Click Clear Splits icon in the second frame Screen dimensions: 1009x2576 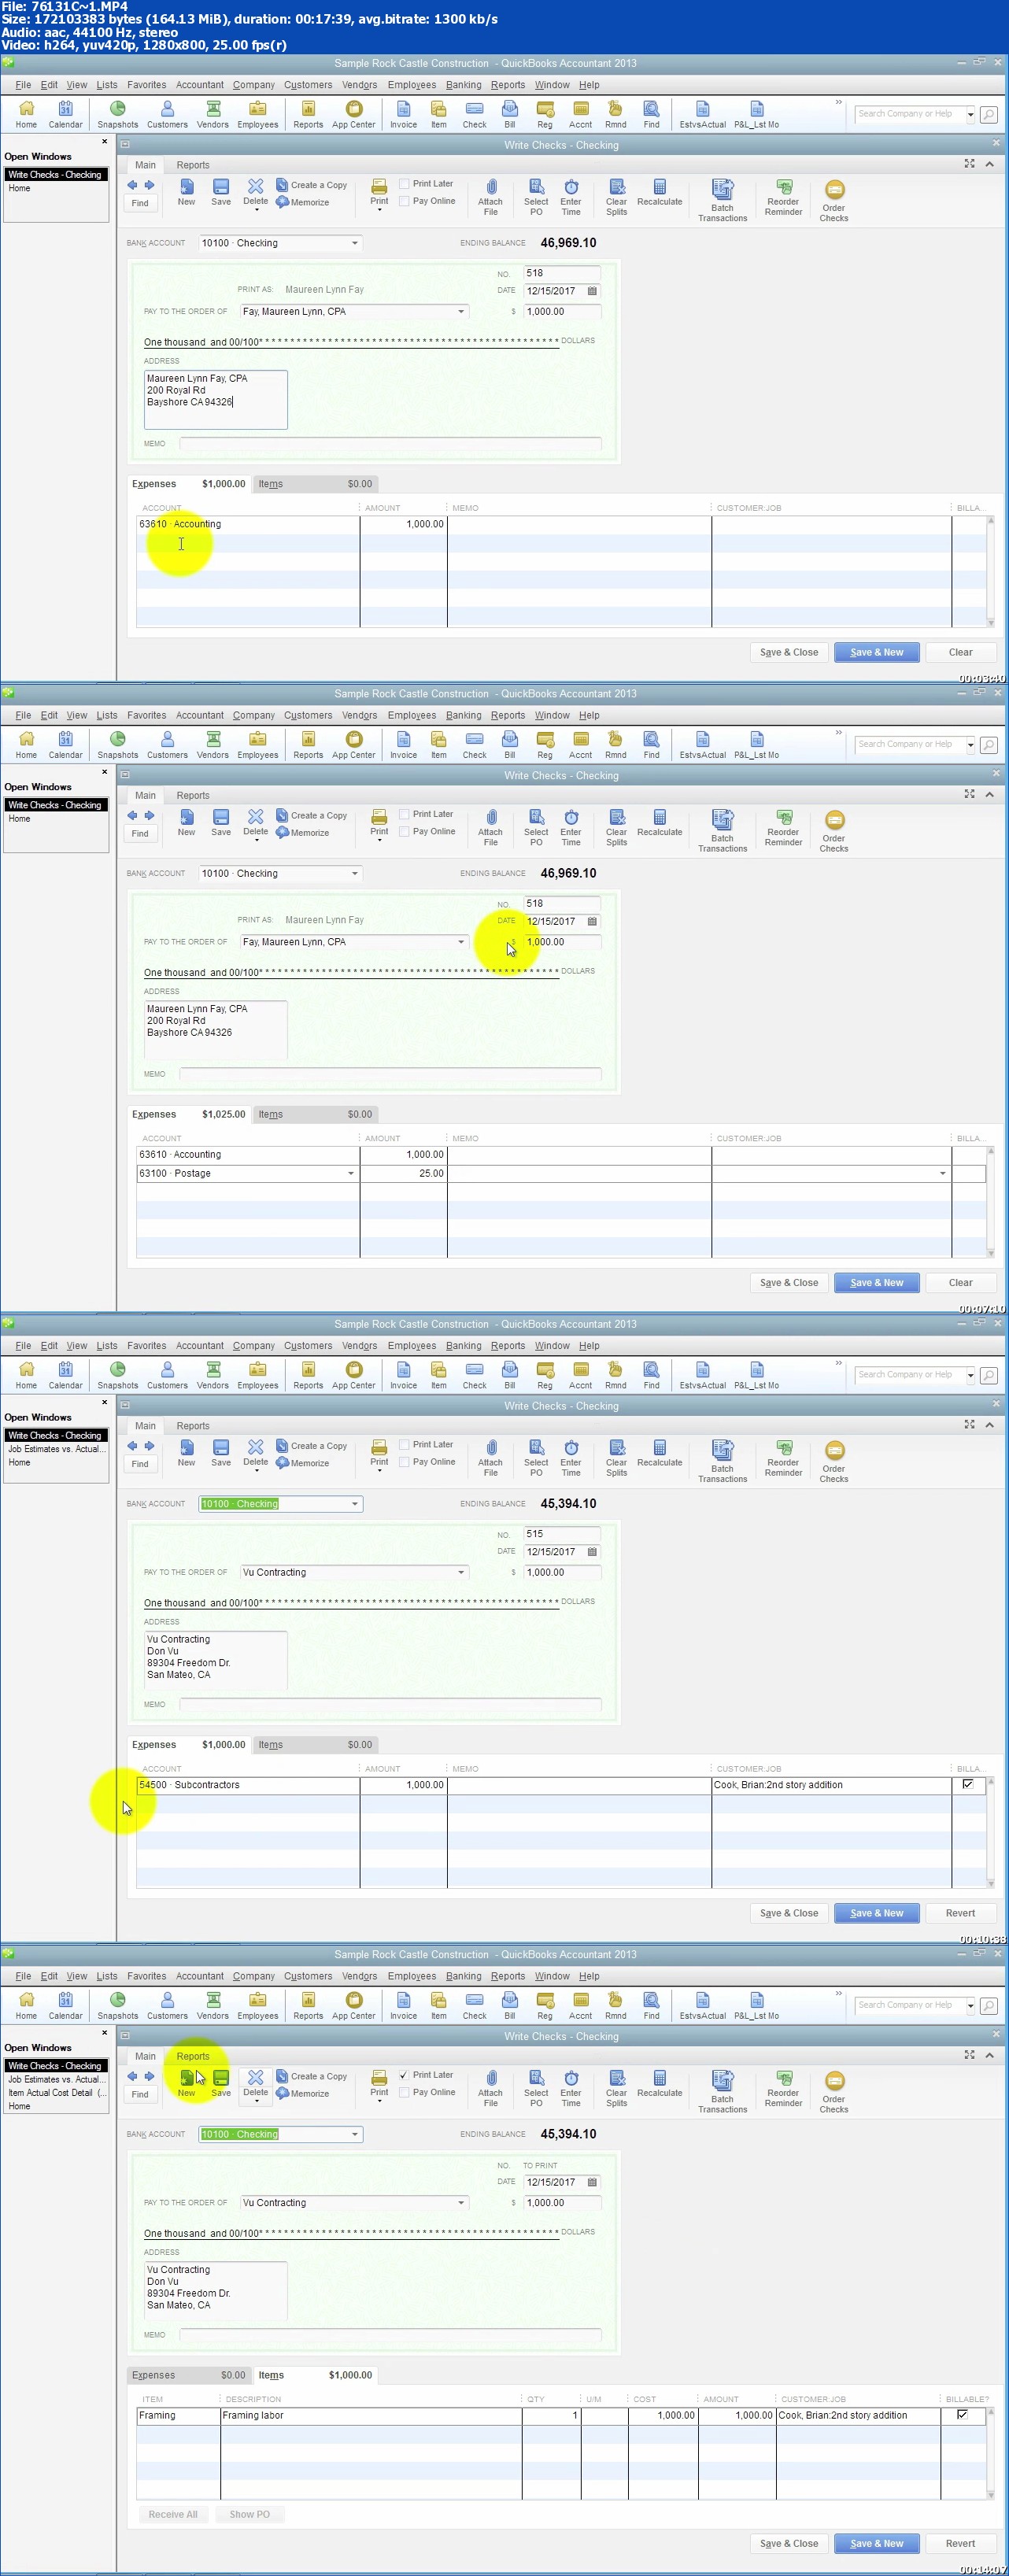pyautogui.click(x=616, y=827)
